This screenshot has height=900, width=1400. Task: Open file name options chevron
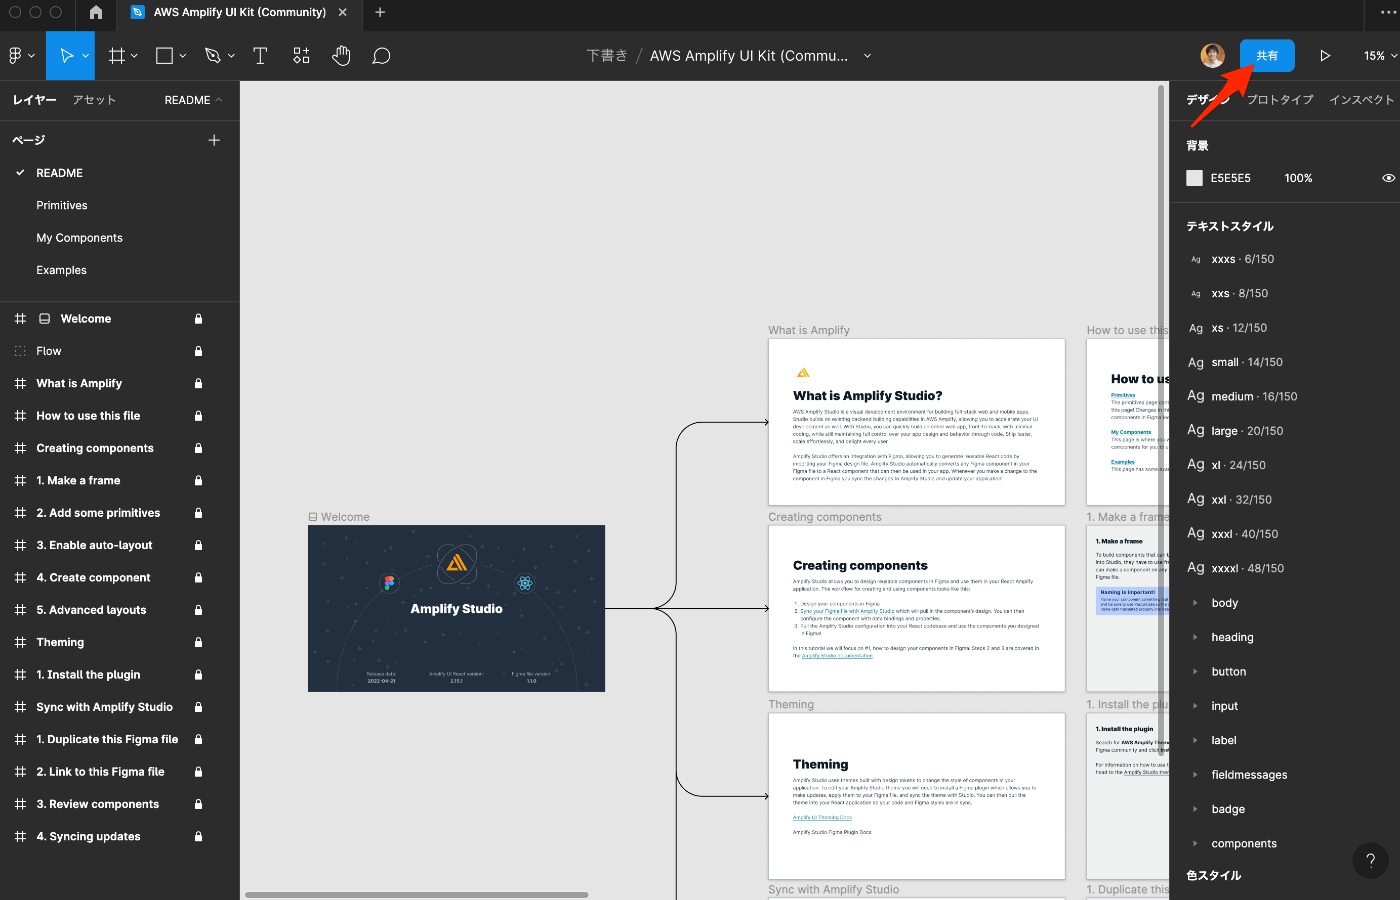coord(867,56)
